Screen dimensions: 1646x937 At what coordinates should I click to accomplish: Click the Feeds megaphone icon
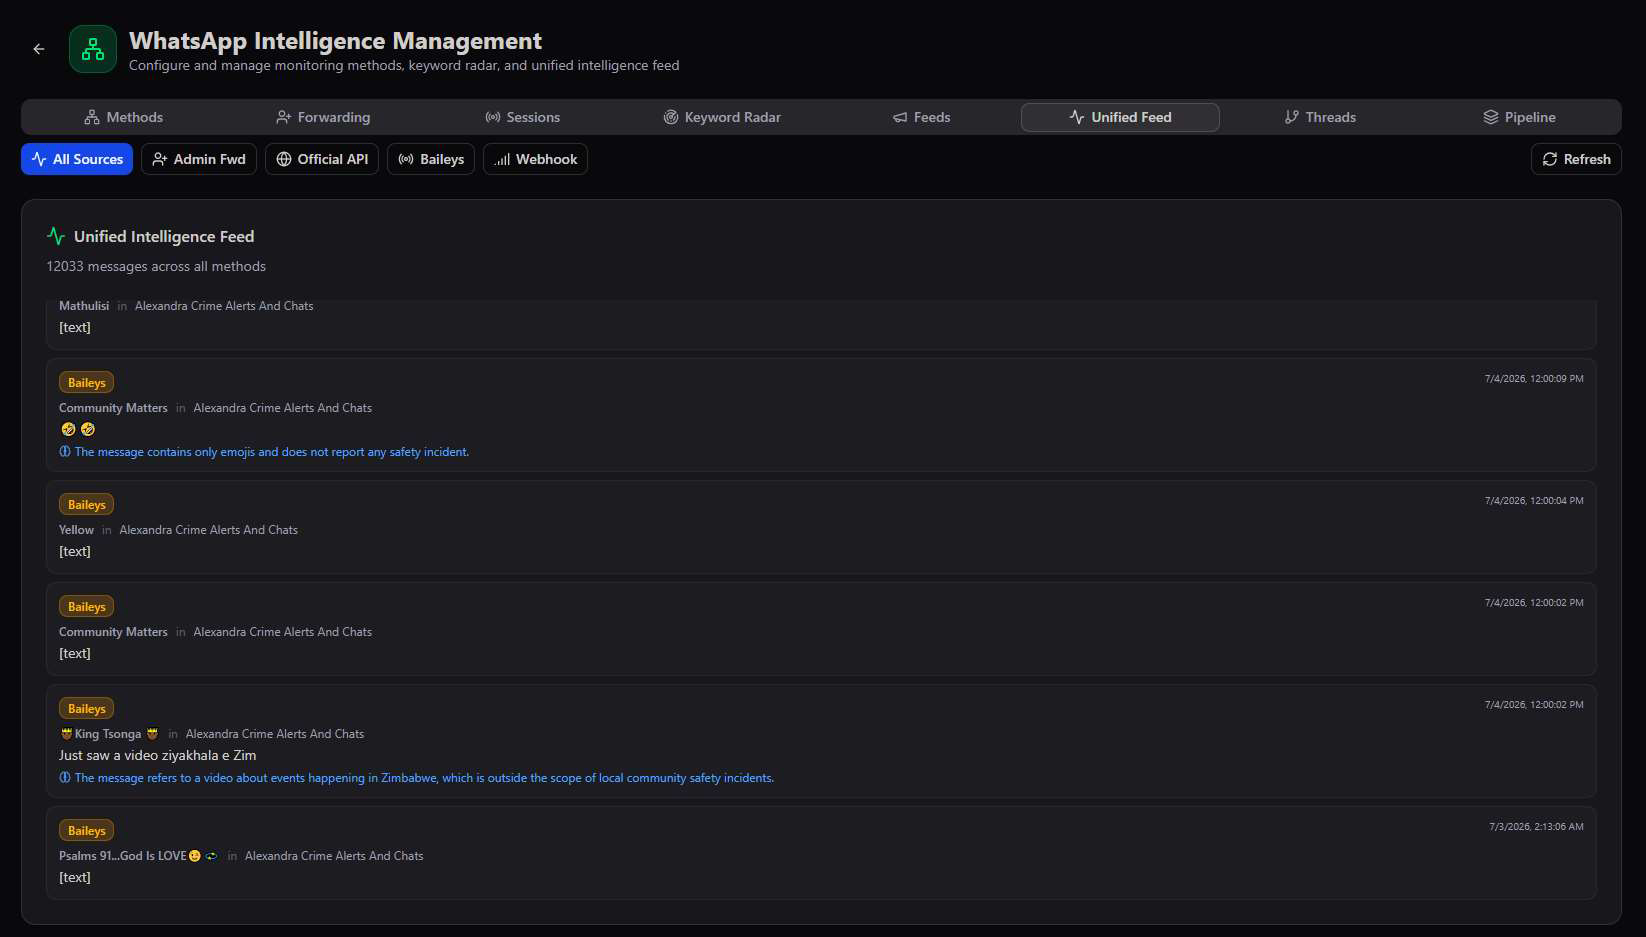point(900,117)
